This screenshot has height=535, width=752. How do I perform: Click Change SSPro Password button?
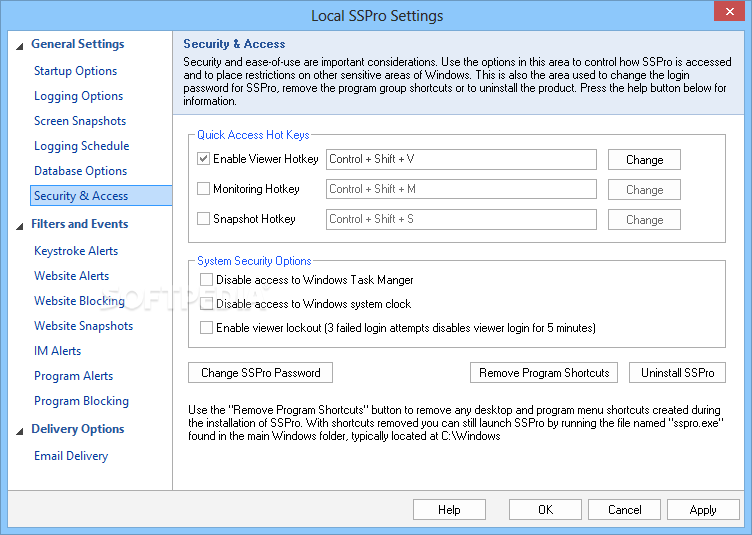260,372
